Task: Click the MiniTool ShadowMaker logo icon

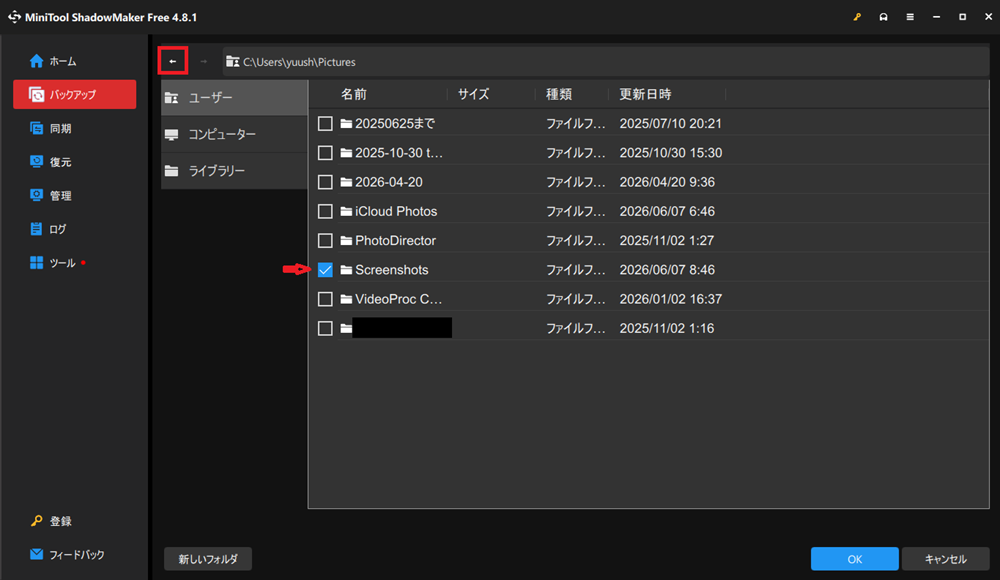Action: point(14,17)
